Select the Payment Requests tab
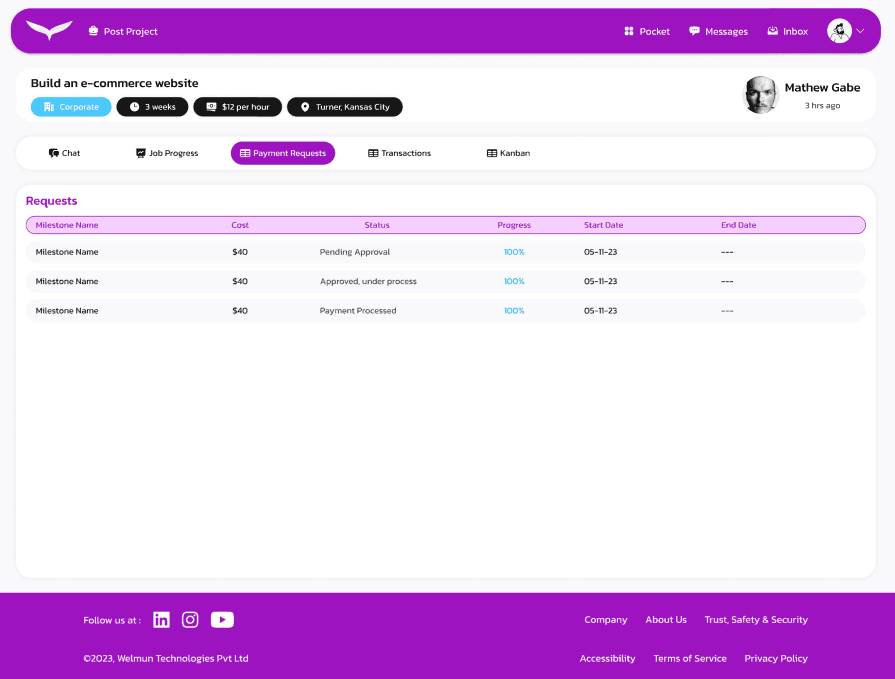The image size is (895, 679). pyautogui.click(x=283, y=153)
